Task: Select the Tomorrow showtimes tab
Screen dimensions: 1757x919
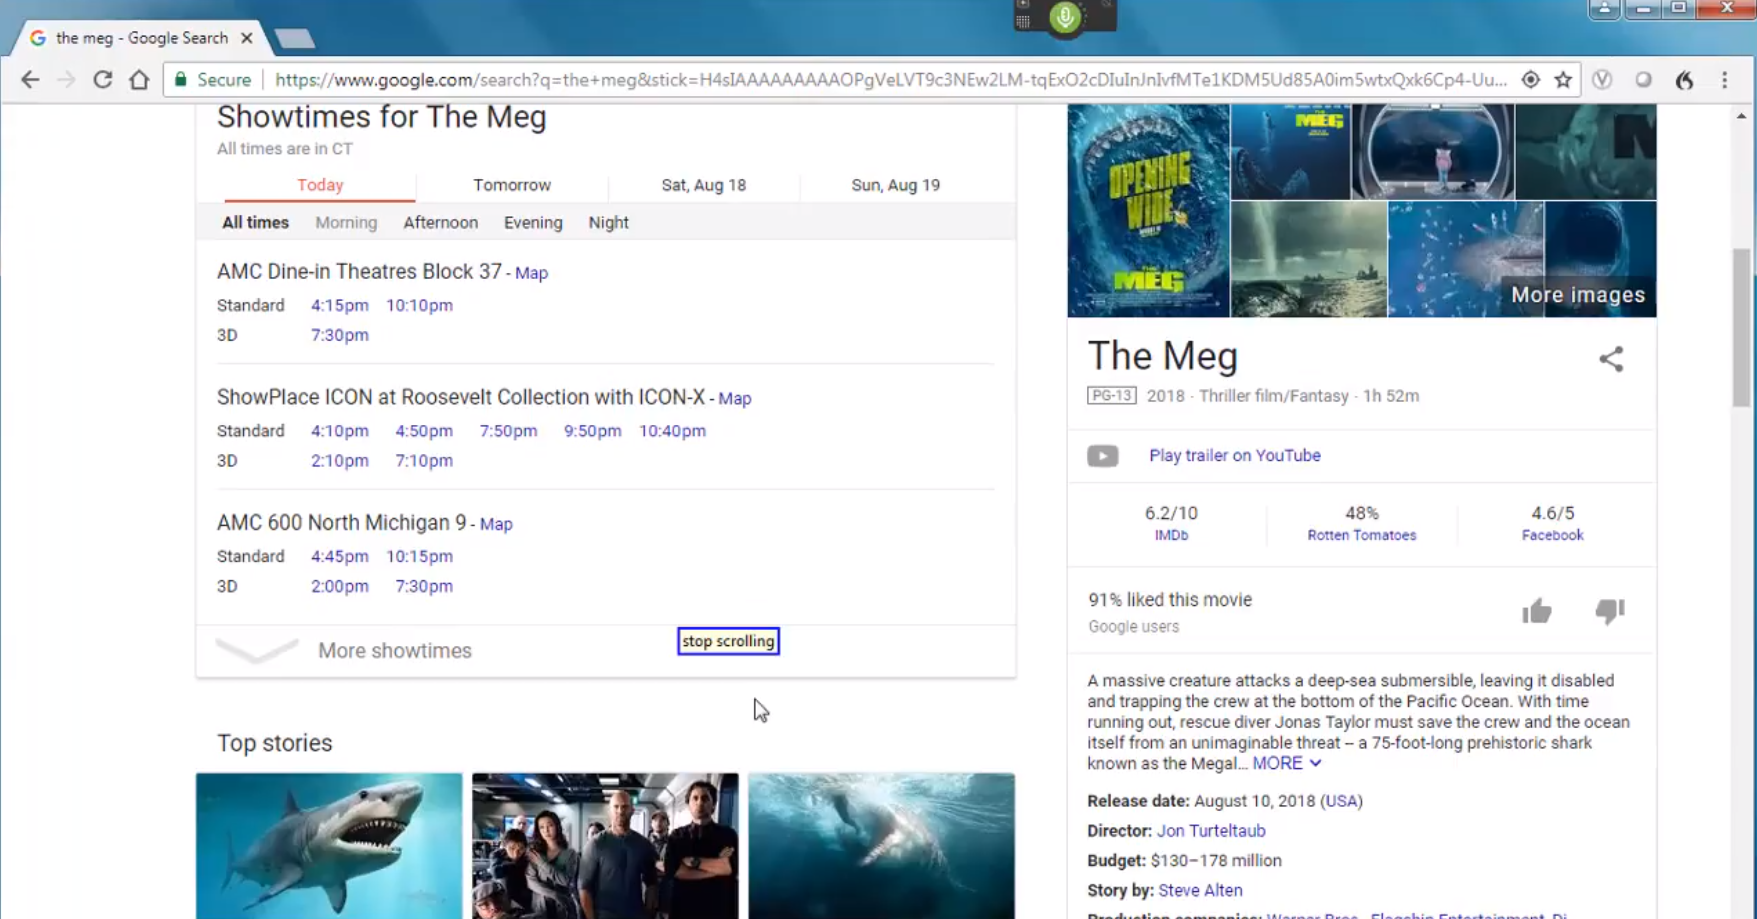Action: click(x=512, y=185)
